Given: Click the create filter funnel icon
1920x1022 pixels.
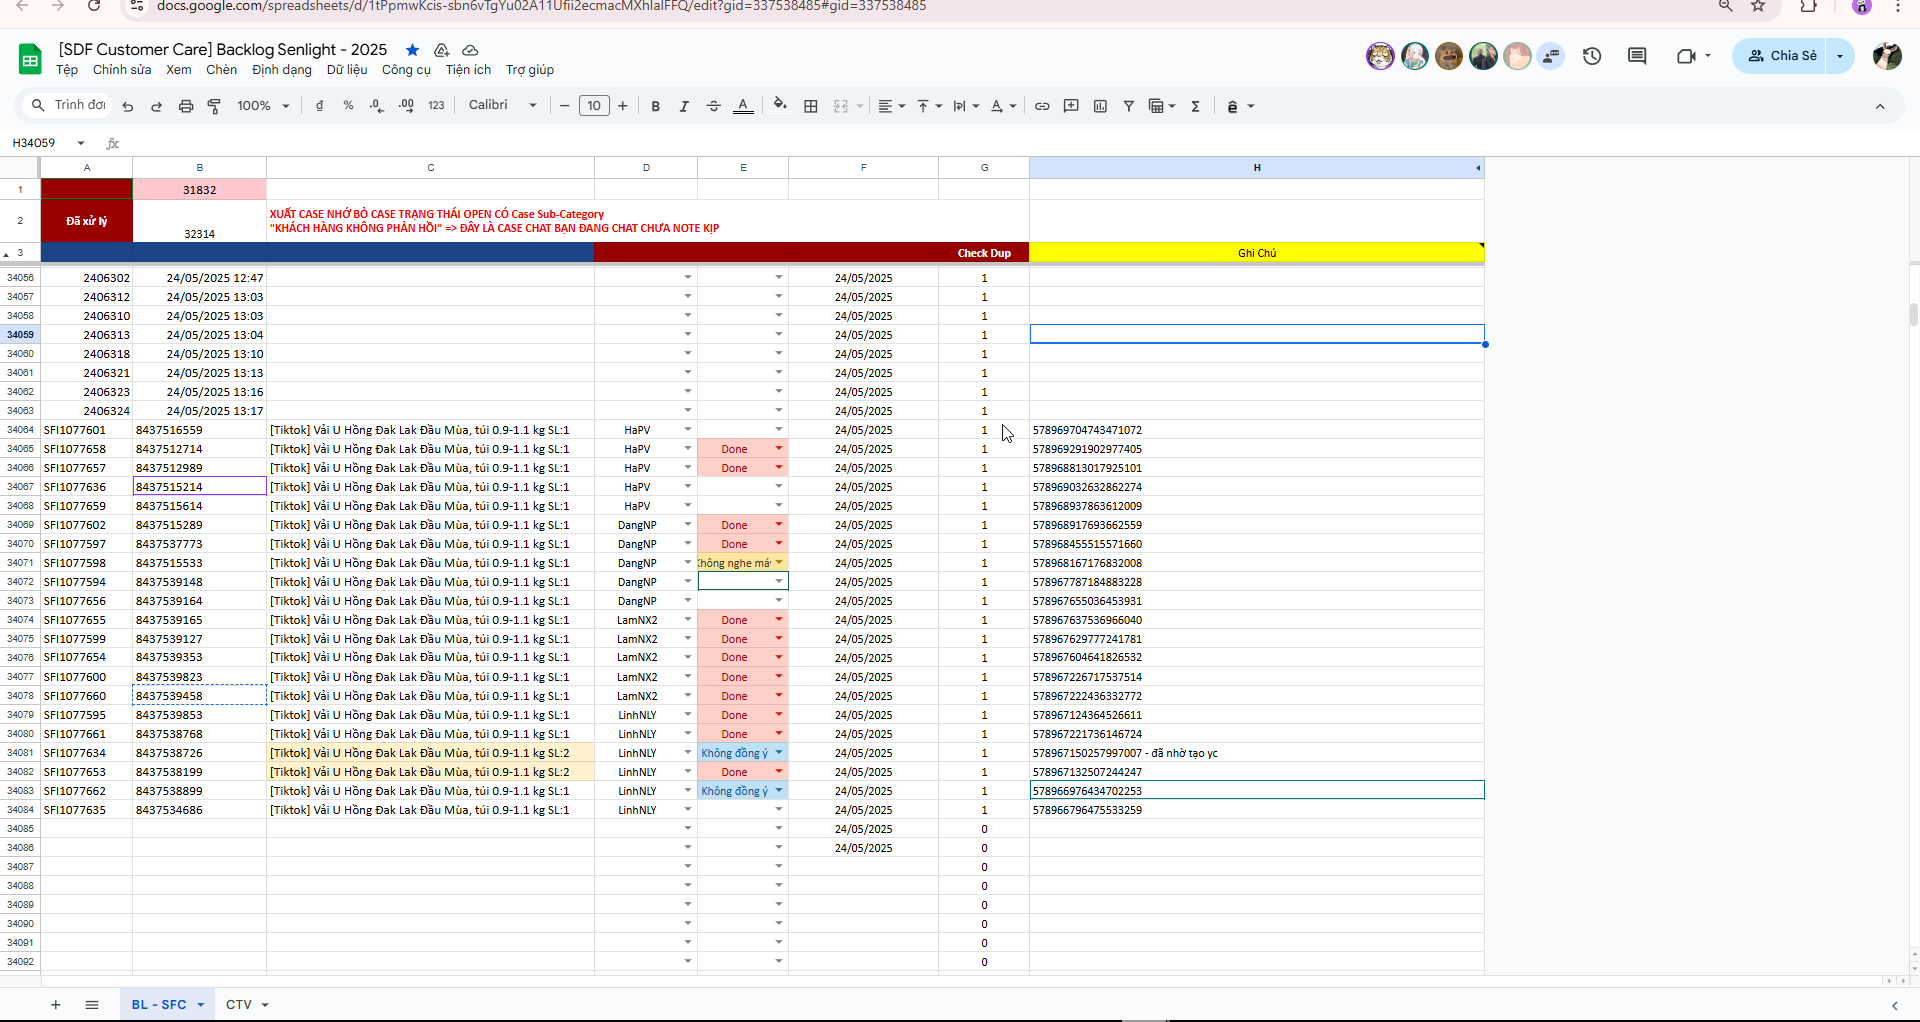Looking at the screenshot, I should click(x=1129, y=106).
